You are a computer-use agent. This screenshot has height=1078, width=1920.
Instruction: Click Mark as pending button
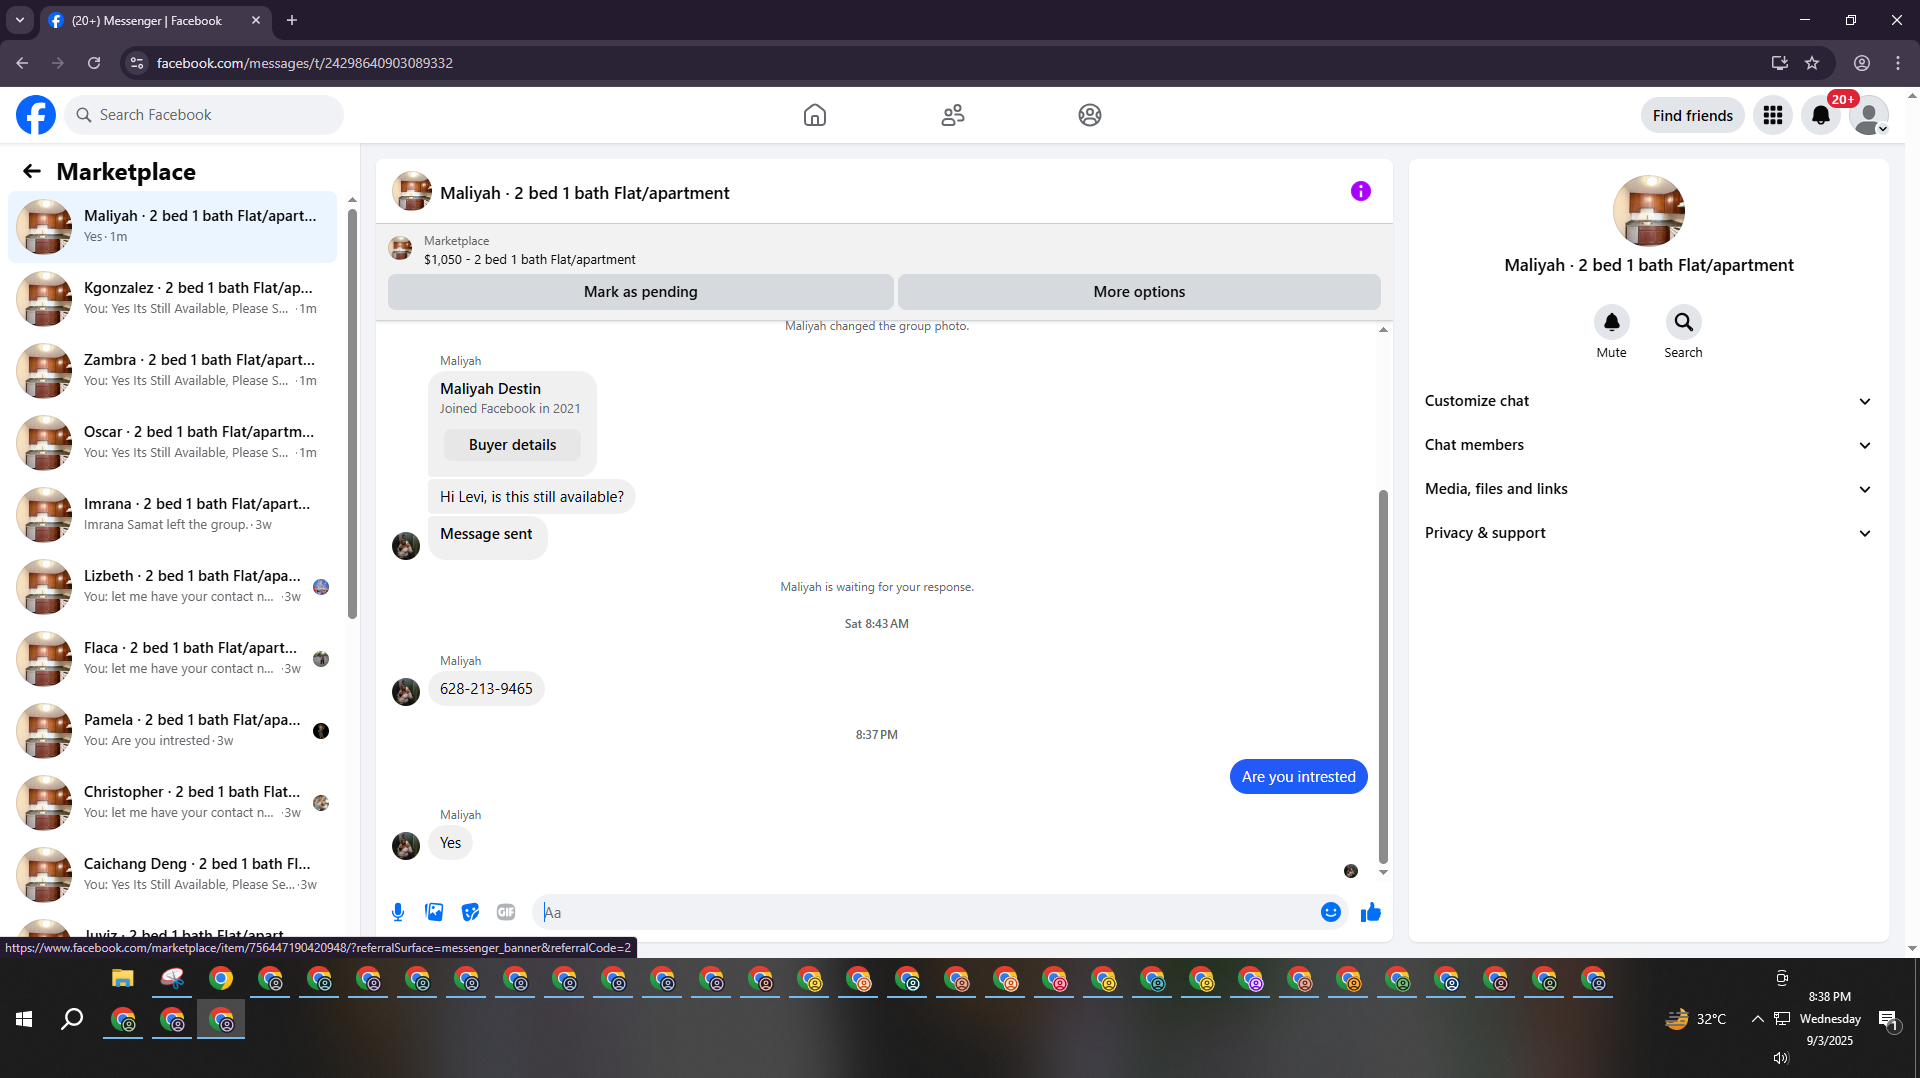[x=641, y=292]
